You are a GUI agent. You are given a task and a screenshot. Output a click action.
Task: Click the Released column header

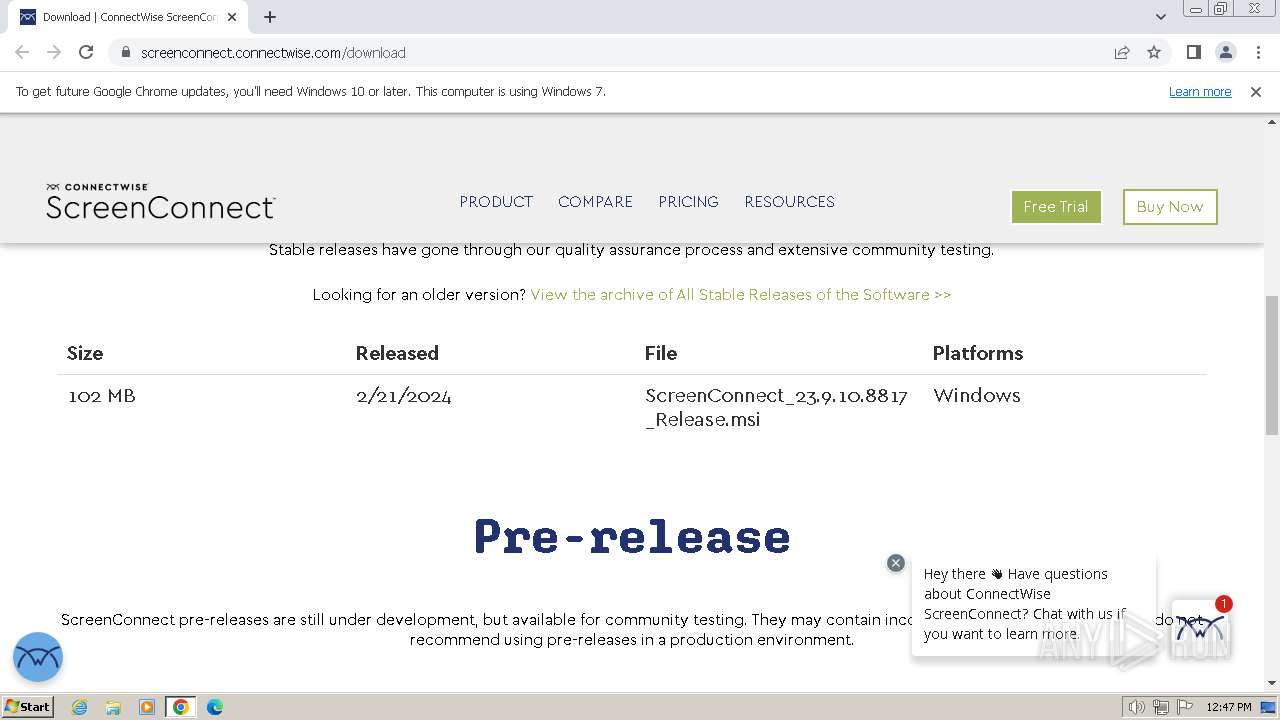click(x=397, y=353)
